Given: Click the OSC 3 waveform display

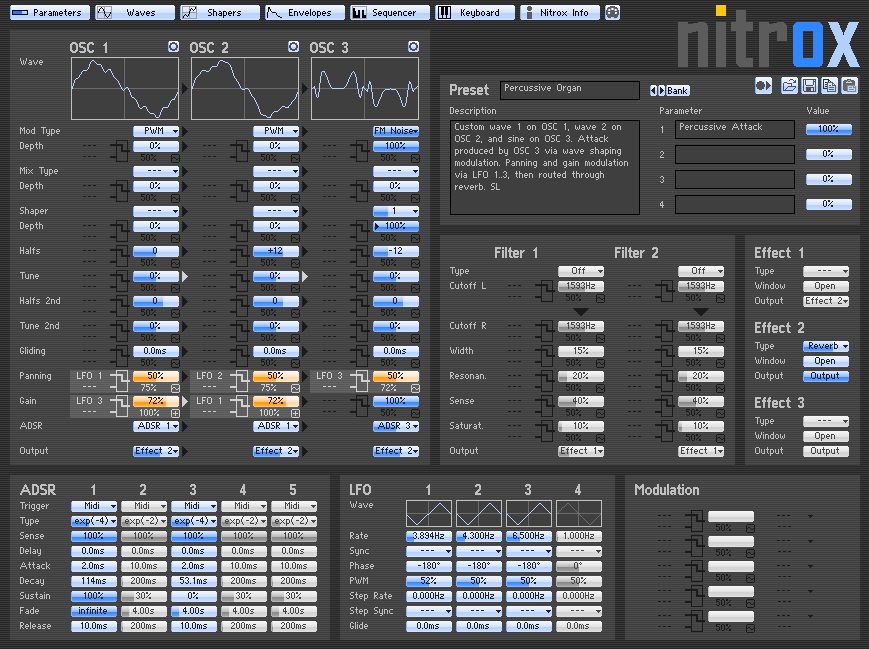Looking at the screenshot, I should [365, 89].
